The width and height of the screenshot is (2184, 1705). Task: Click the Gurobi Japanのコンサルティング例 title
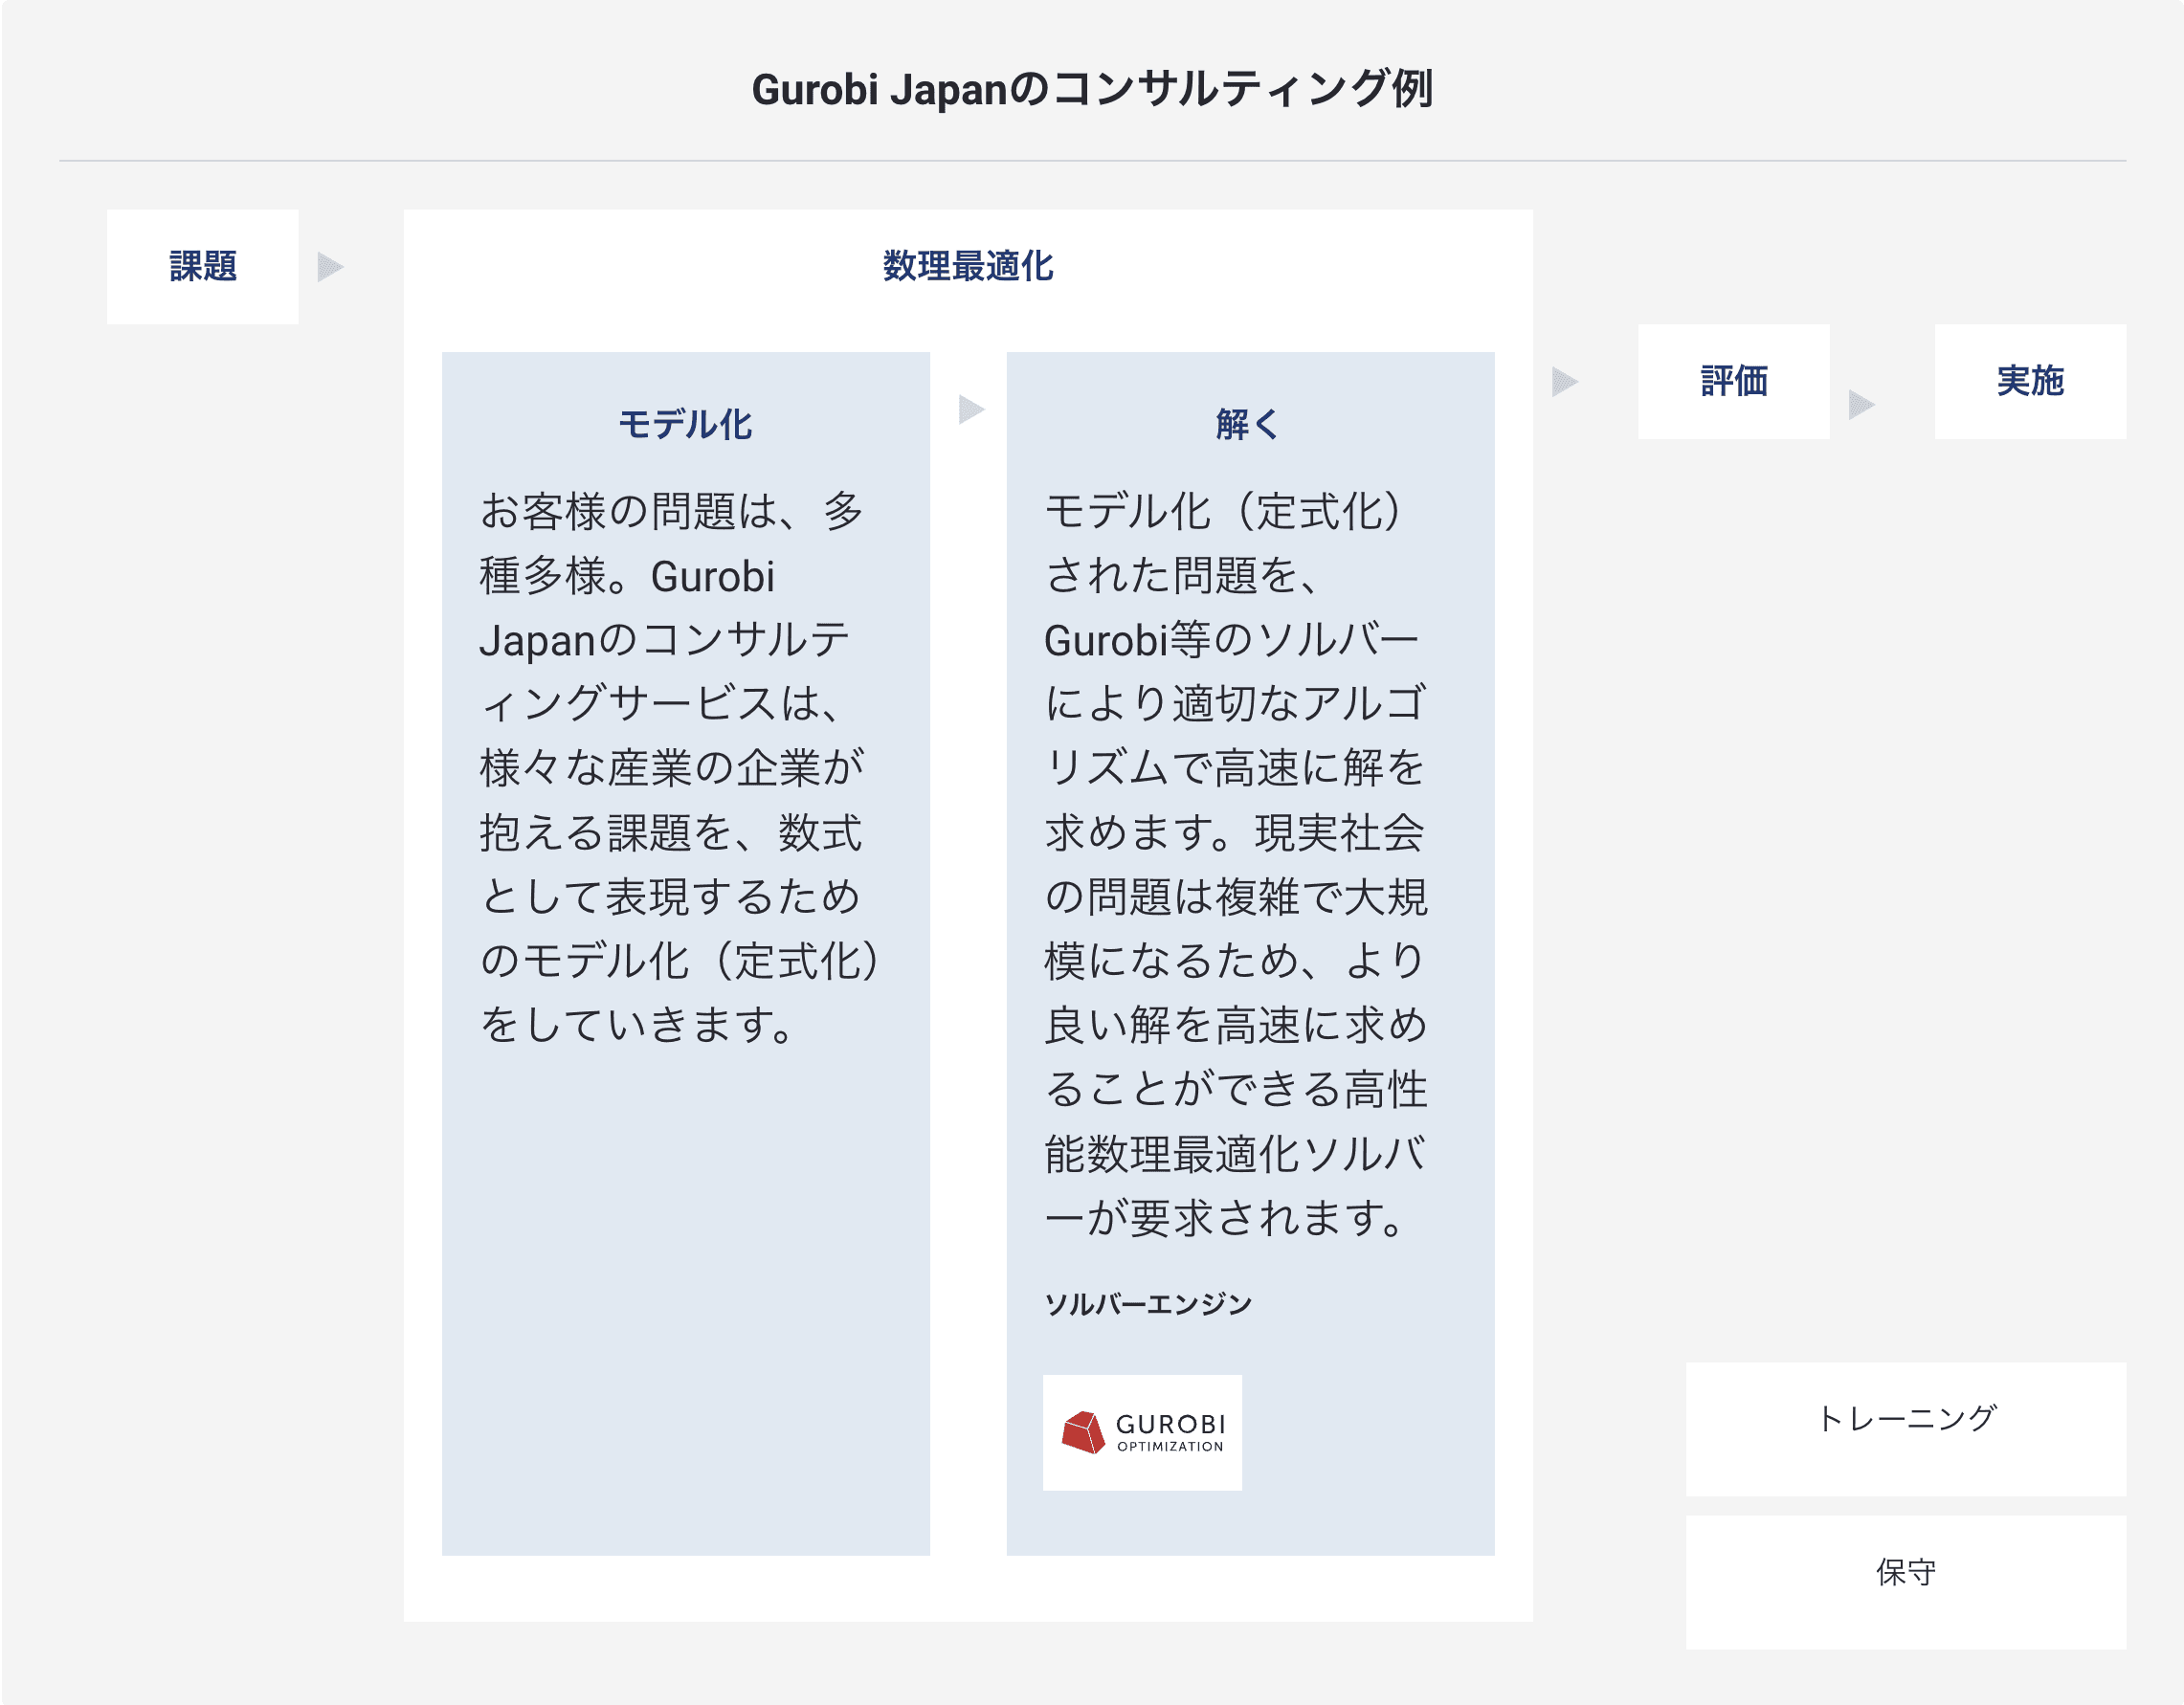click(x=1092, y=89)
